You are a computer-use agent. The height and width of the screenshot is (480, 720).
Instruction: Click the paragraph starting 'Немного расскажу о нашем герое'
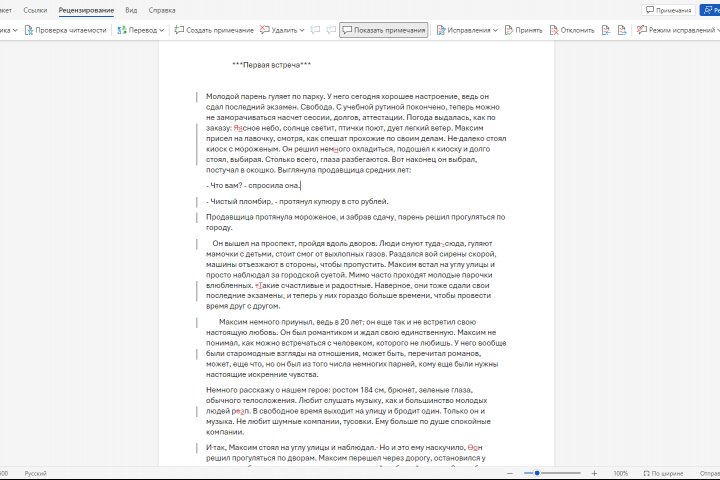(x=348, y=411)
